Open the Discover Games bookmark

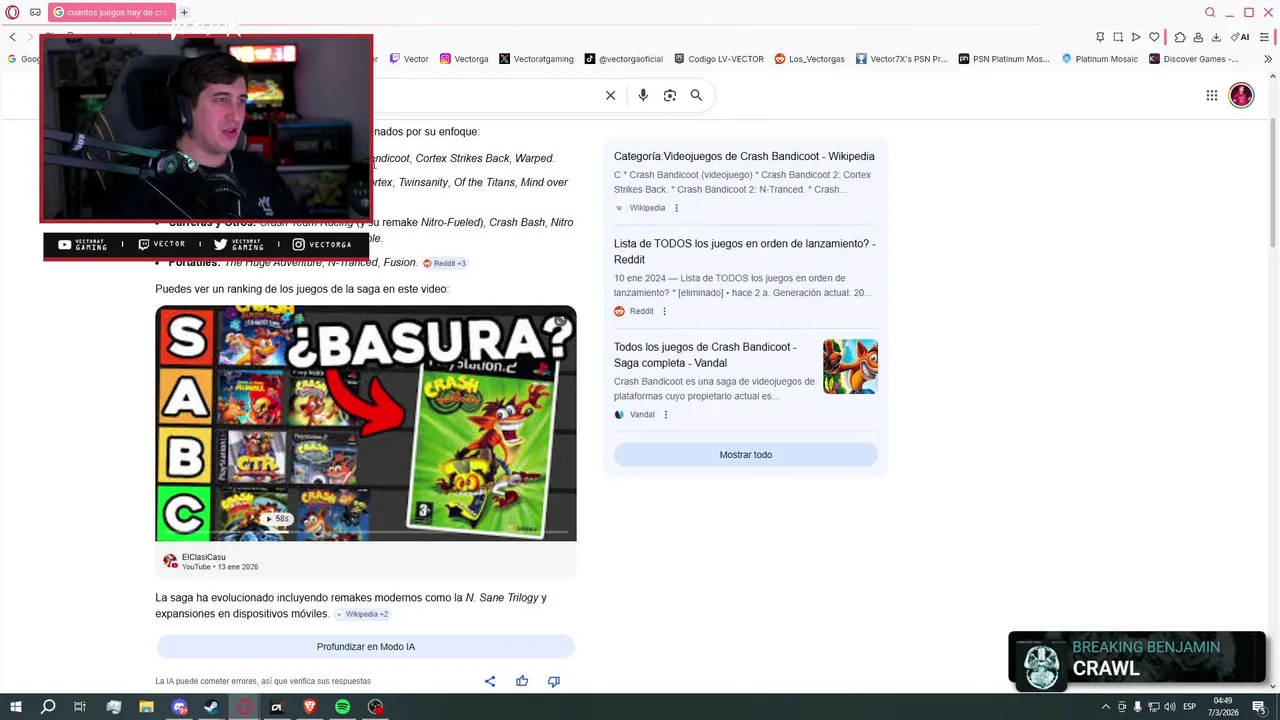pos(1194,59)
